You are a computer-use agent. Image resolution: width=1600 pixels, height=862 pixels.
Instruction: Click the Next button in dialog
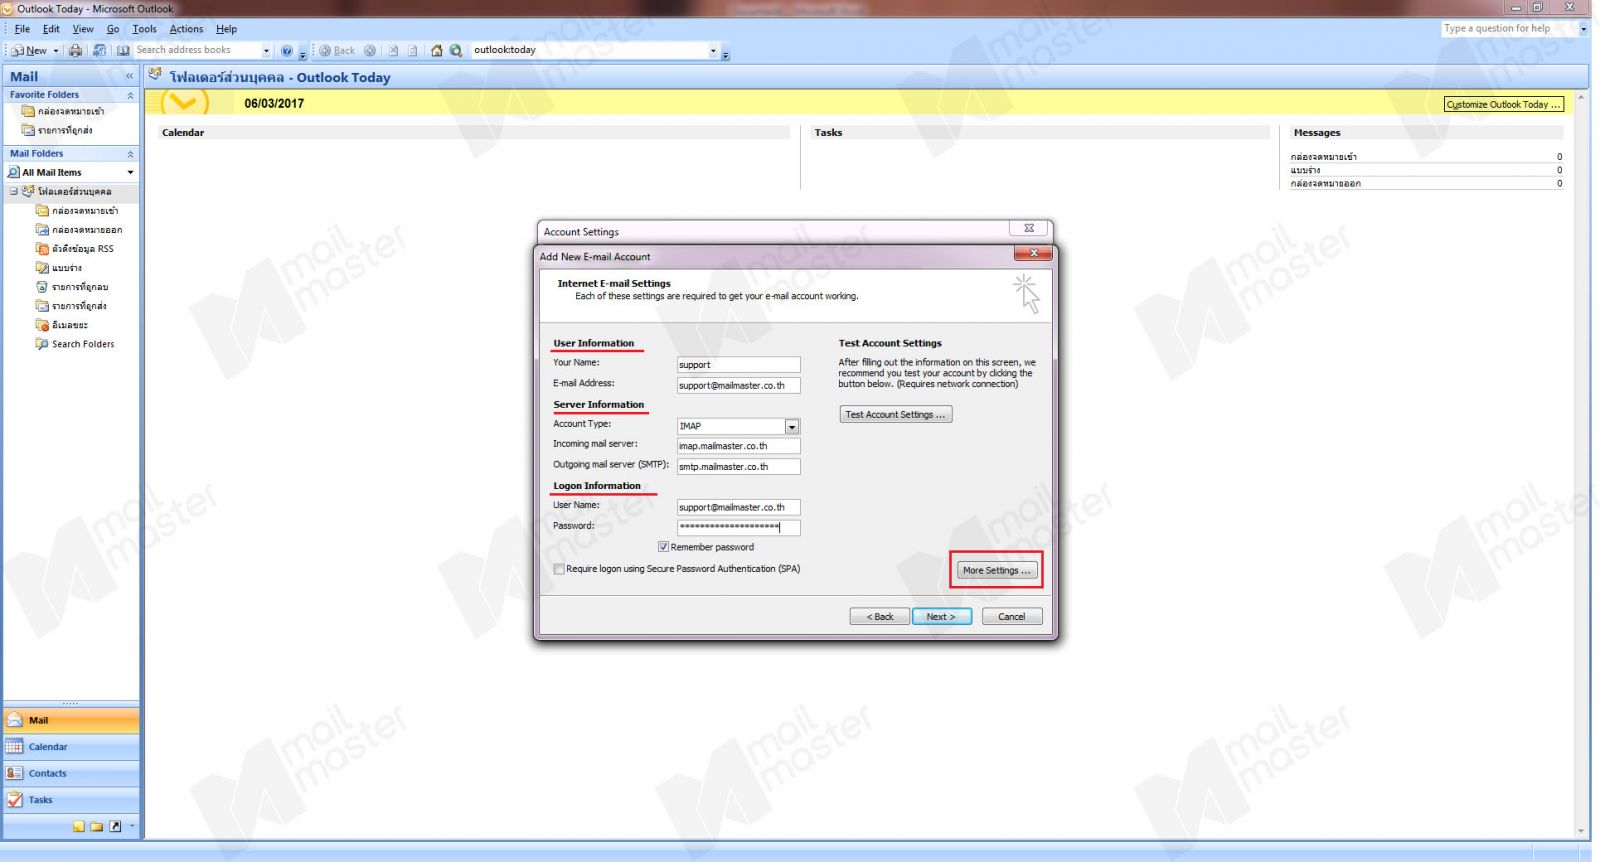[x=941, y=617]
